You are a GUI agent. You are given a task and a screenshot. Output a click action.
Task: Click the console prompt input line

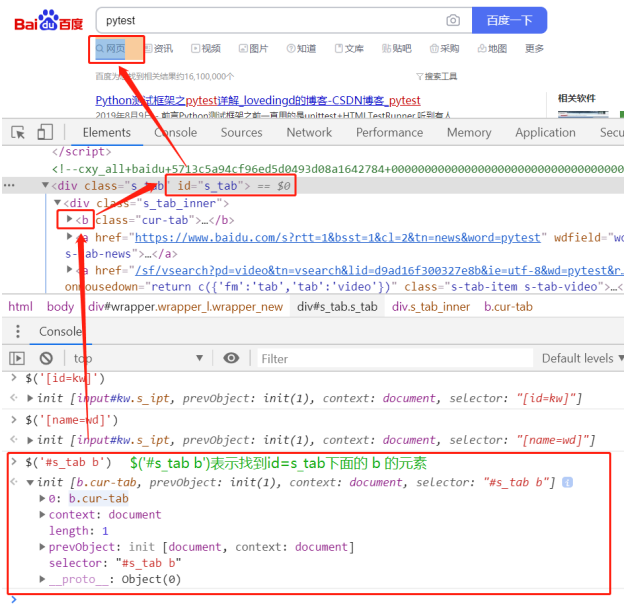[315, 600]
